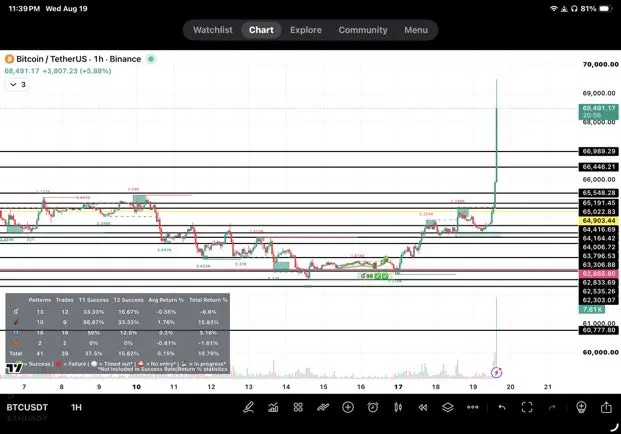The image size is (621, 434).
Task: Share the chart
Action: (x=606, y=407)
